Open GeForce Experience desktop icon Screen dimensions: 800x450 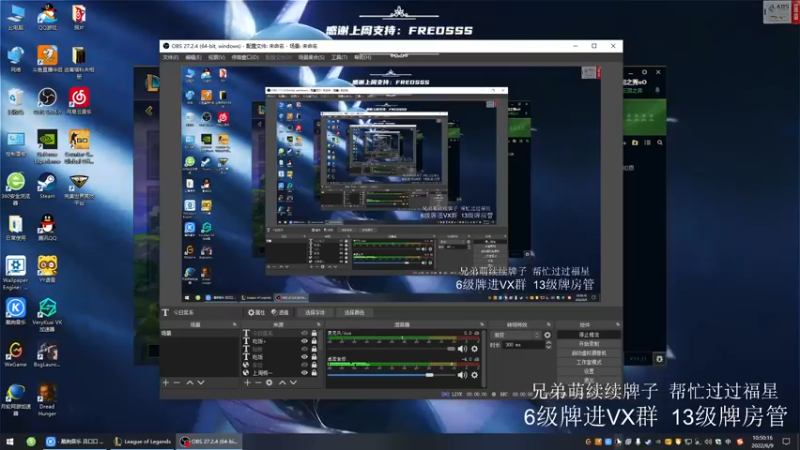tap(47, 146)
